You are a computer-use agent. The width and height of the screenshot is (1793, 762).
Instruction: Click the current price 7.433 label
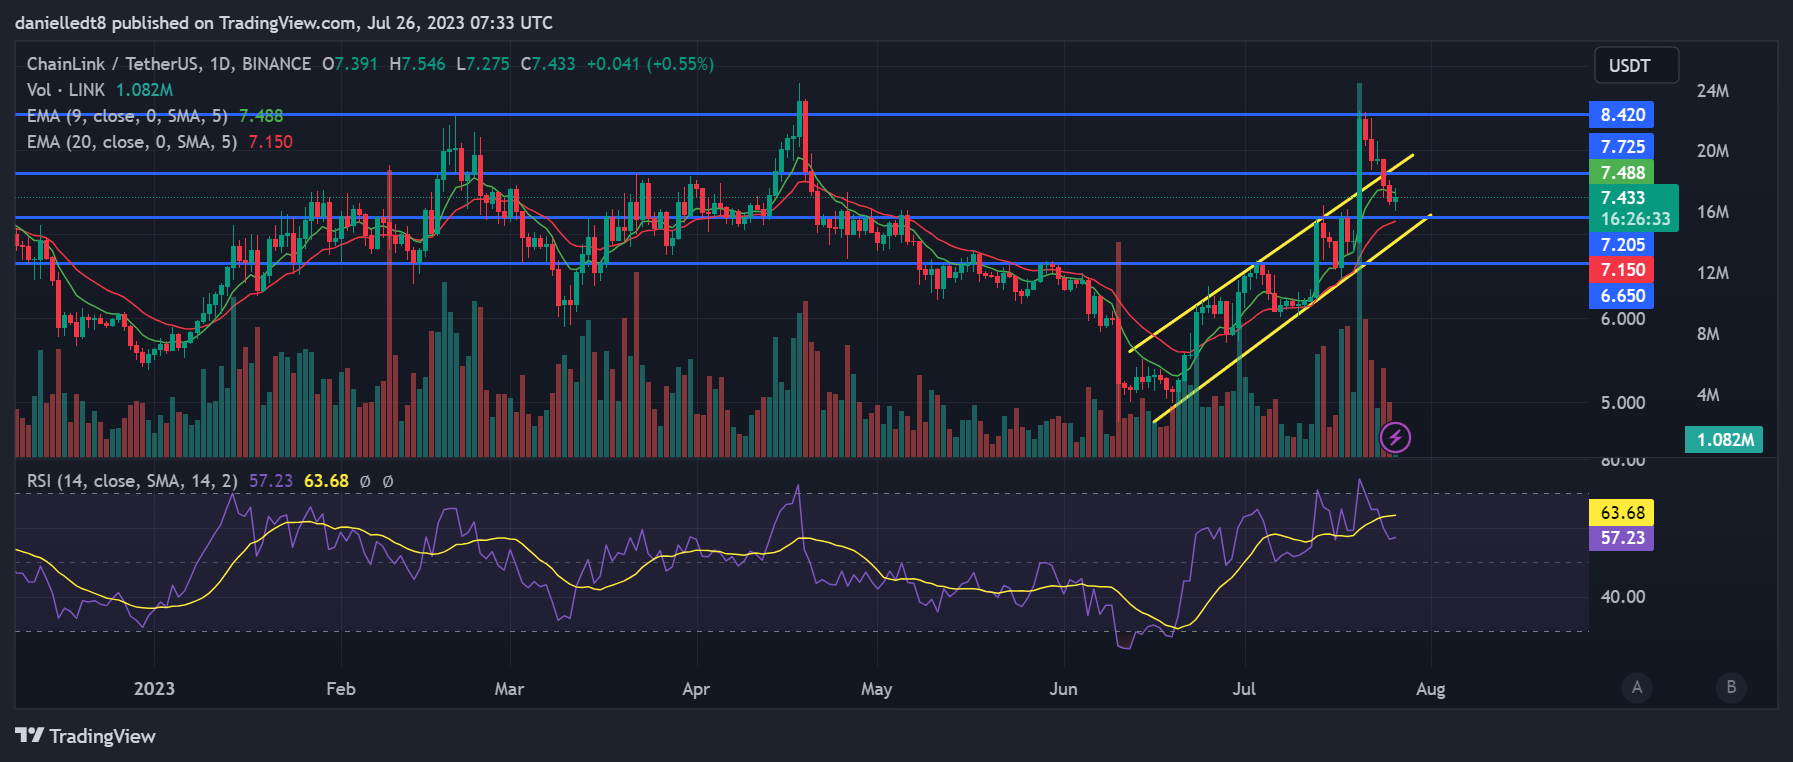[x=1622, y=198]
